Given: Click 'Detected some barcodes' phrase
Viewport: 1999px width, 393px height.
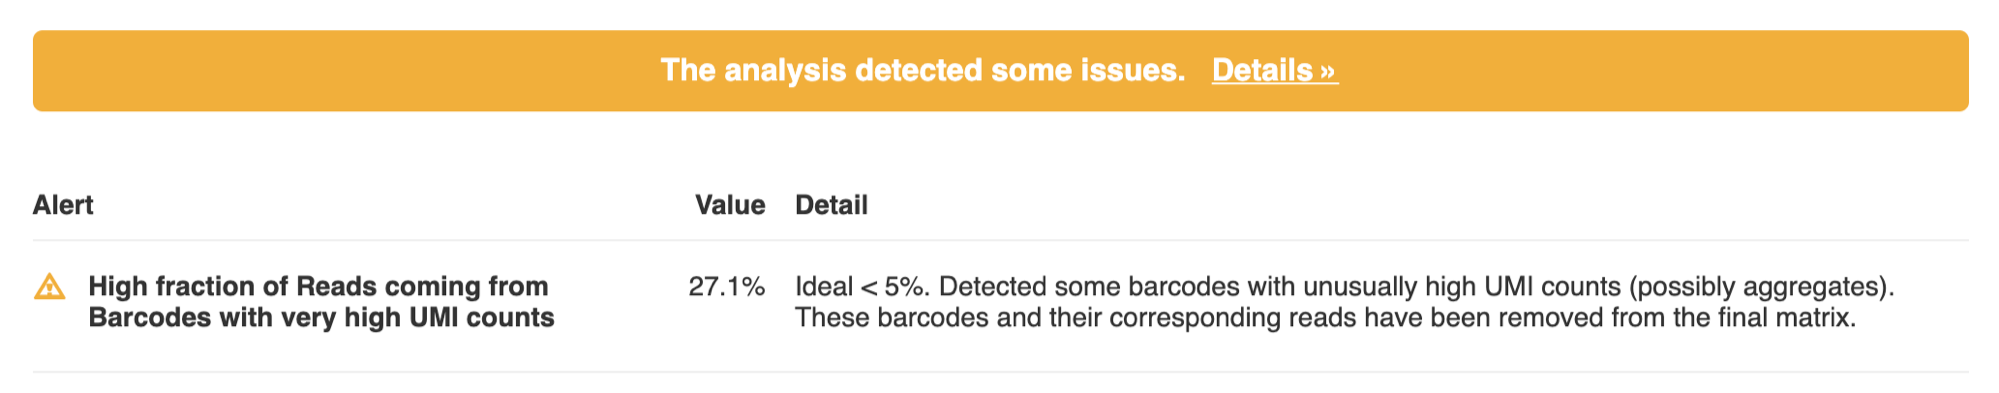Looking at the screenshot, I should (x=1082, y=286).
